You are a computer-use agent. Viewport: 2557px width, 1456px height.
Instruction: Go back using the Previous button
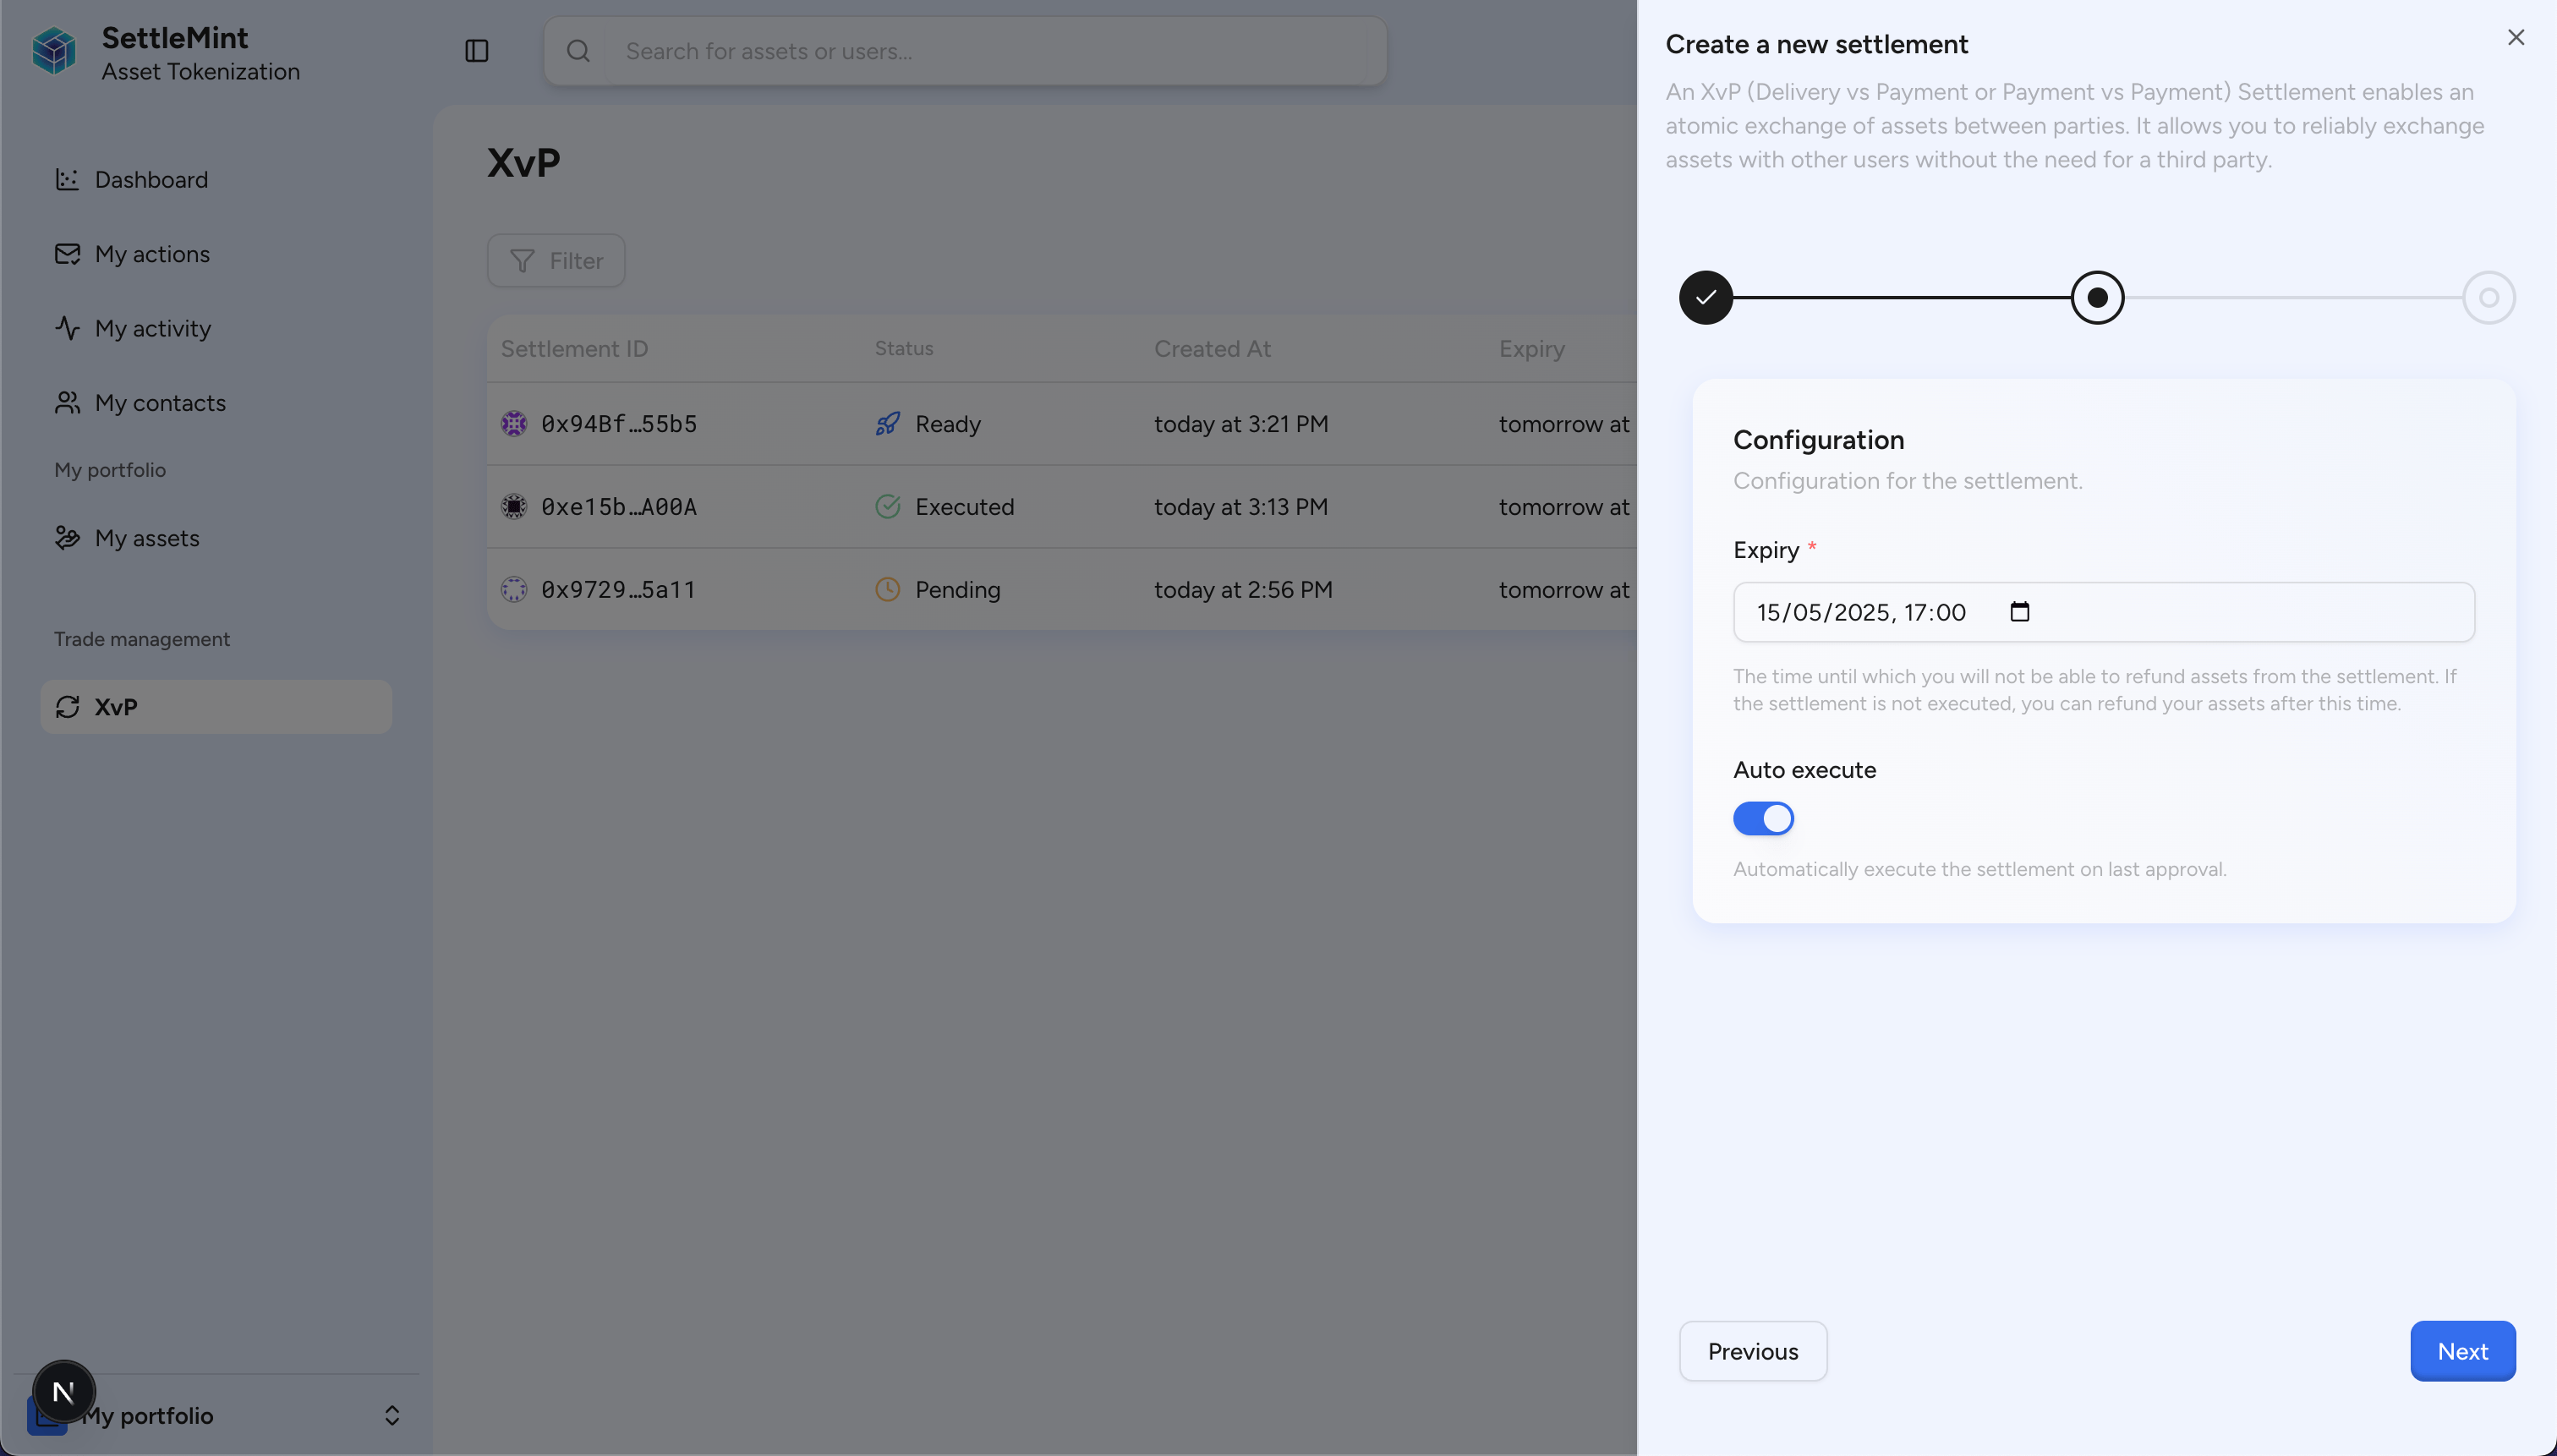point(1752,1351)
